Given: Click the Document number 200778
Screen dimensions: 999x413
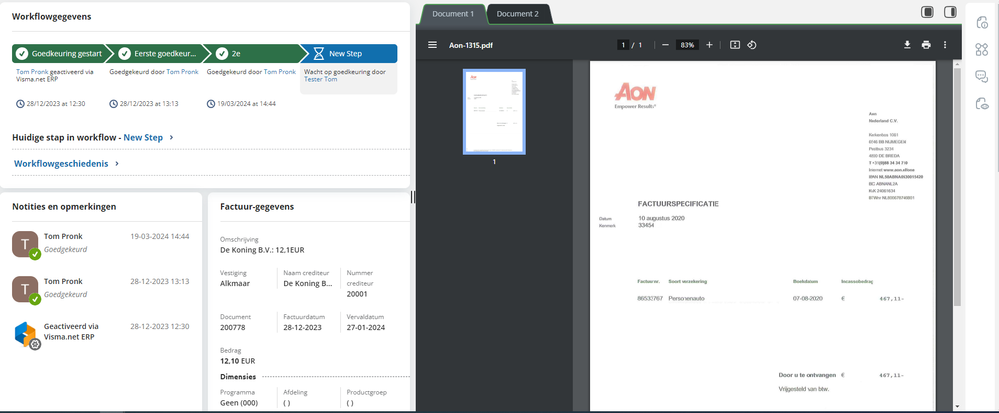Looking at the screenshot, I should 232,328.
